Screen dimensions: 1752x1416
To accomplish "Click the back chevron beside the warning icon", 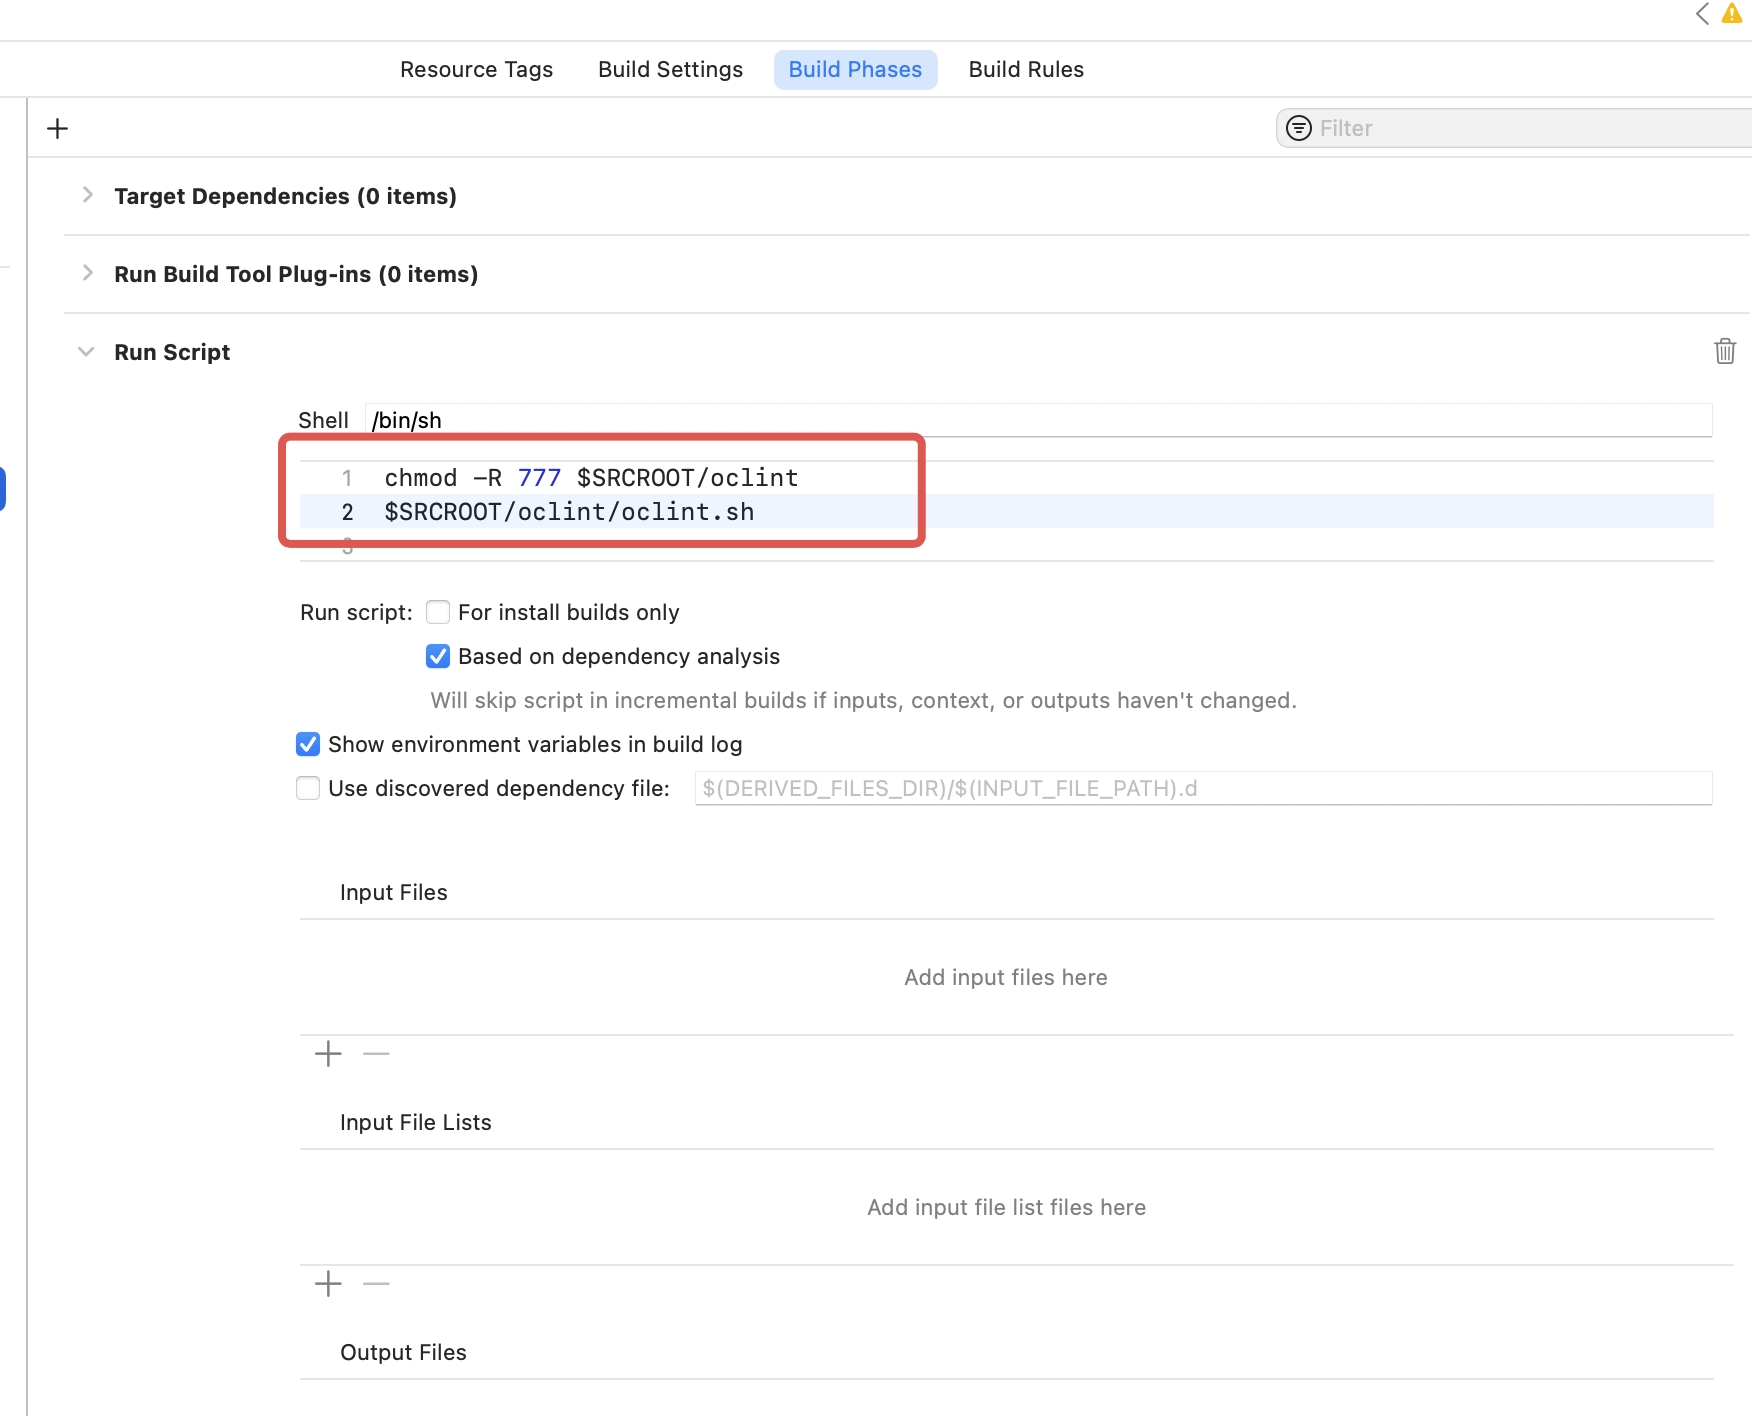I will tap(1702, 13).
